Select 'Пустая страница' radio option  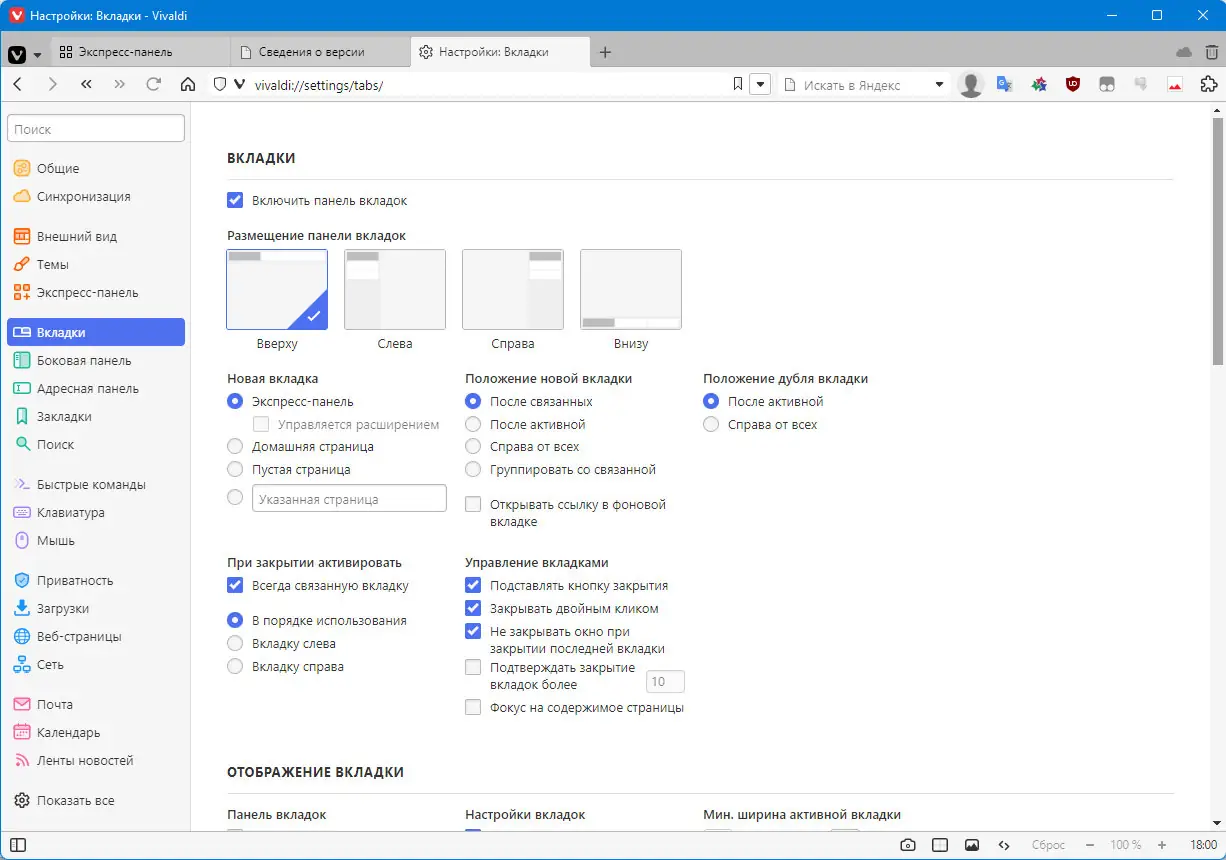point(235,469)
